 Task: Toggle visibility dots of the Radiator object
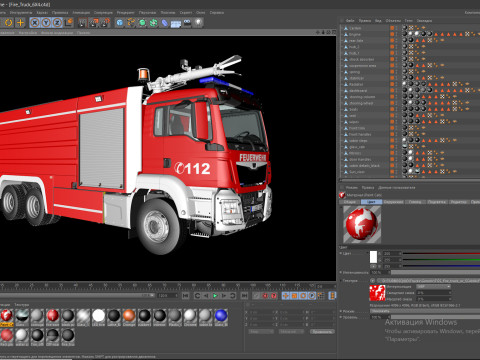point(396,84)
